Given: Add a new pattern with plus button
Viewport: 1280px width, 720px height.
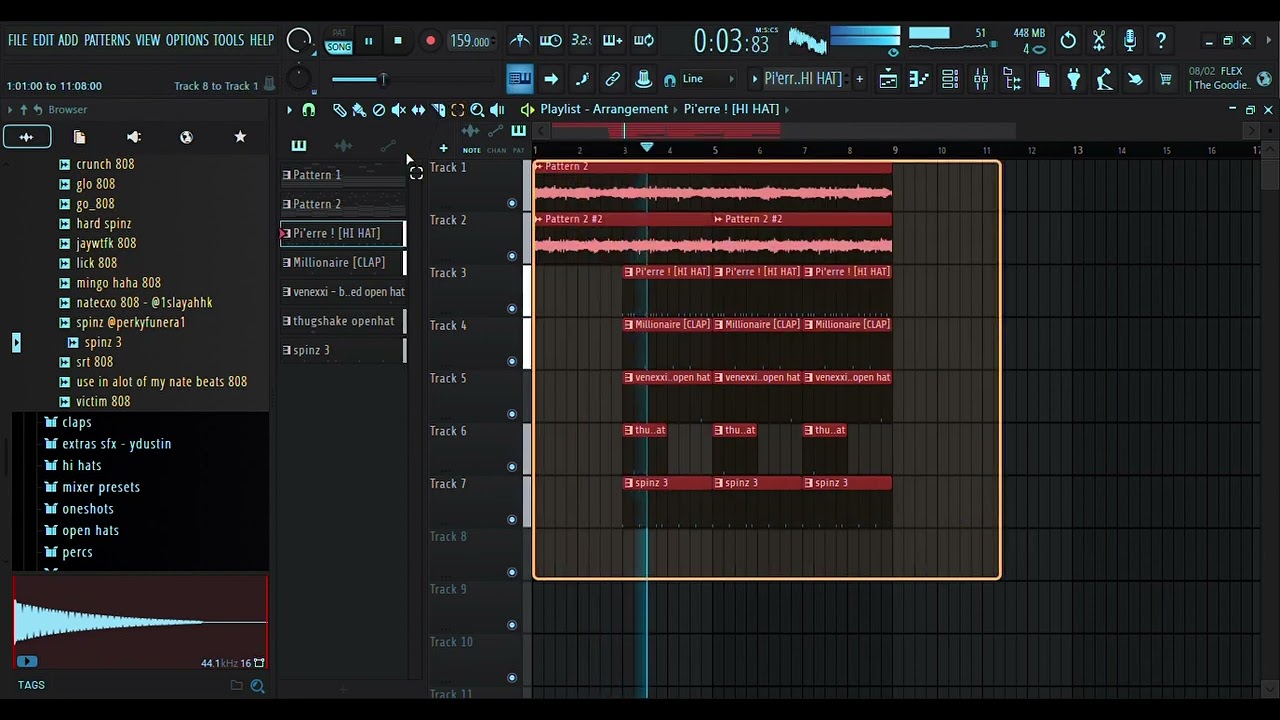Looking at the screenshot, I should [859, 79].
